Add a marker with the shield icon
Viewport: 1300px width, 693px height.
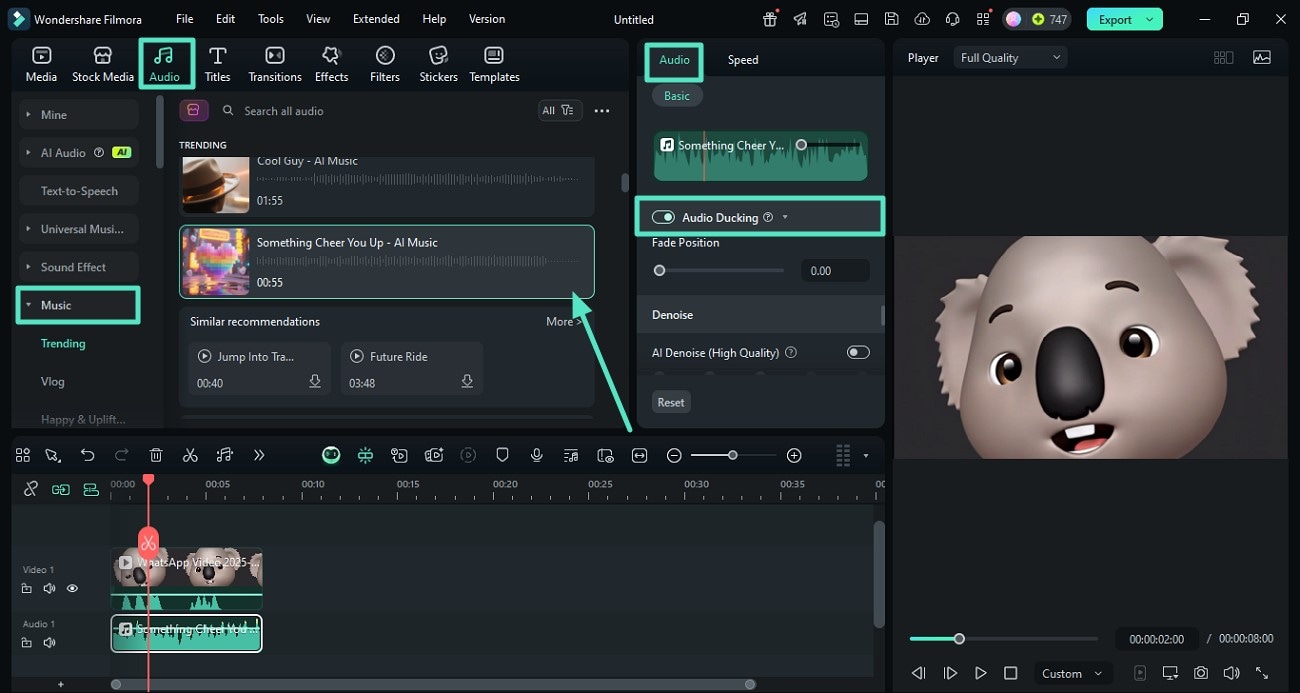click(503, 455)
